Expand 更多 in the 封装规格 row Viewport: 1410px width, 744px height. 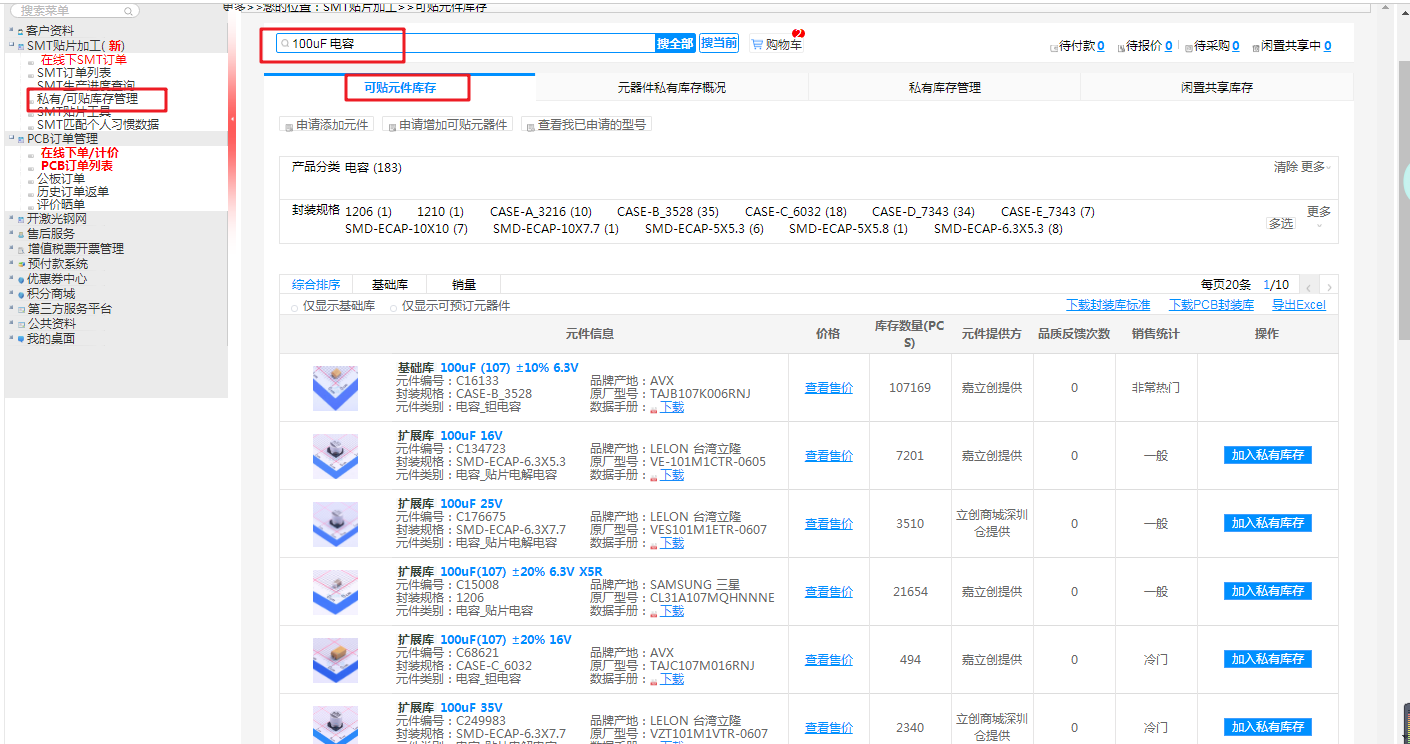click(1318, 212)
